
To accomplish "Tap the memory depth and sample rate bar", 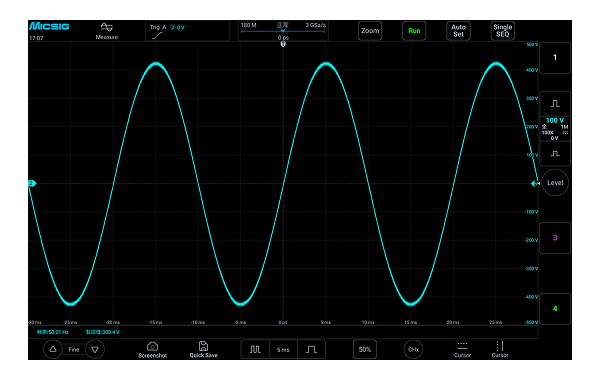I will 283,31.
